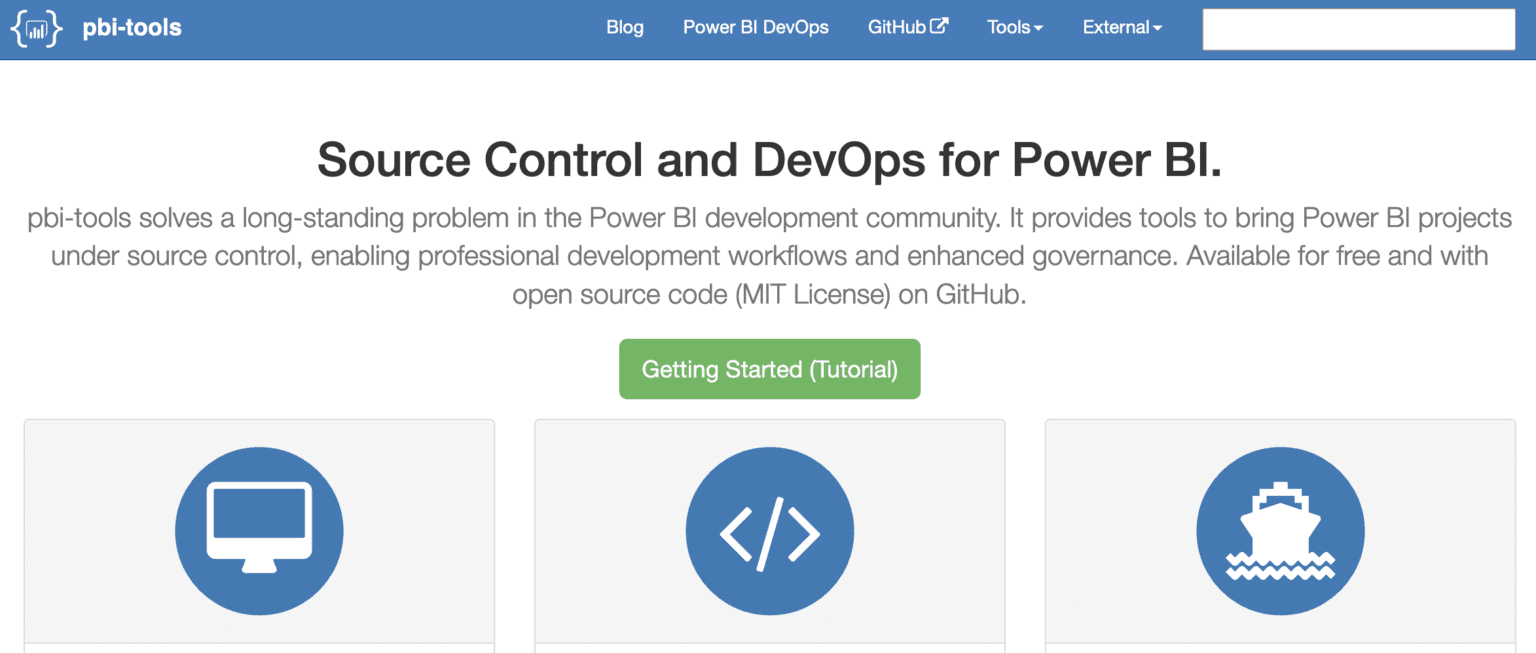Image resolution: width=1536 pixels, height=653 pixels.
Task: Select the desktop monitor feature icon
Action: (259, 530)
